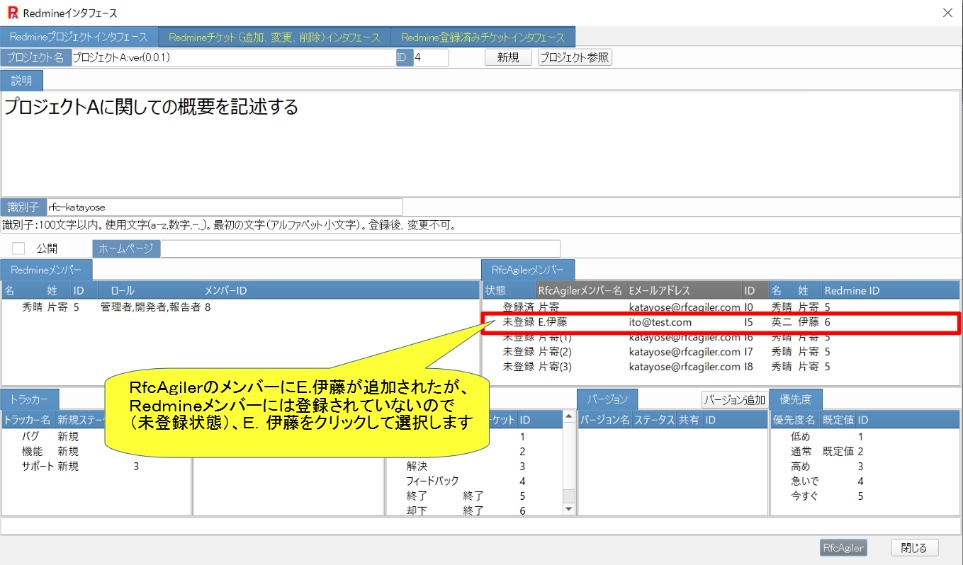The height and width of the screenshot is (565, 963).
Task: Click the Redmine app icon in title bar
Action: pyautogui.click(x=12, y=12)
